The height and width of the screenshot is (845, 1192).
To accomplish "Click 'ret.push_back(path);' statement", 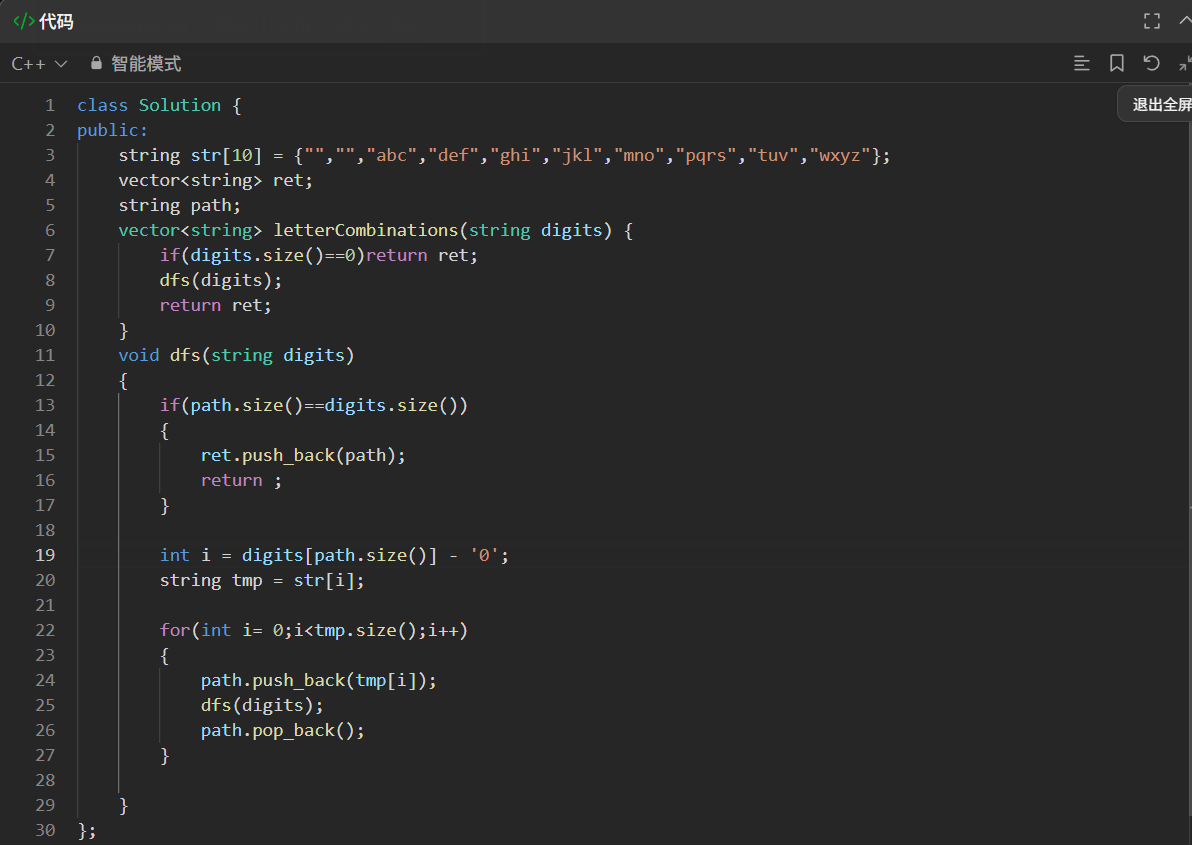I will [303, 455].
